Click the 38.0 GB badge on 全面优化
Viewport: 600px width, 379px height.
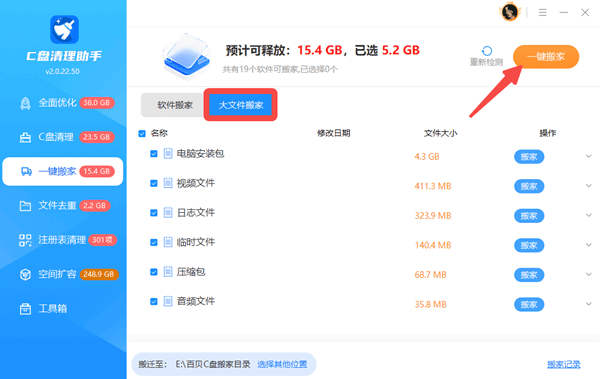tap(97, 103)
